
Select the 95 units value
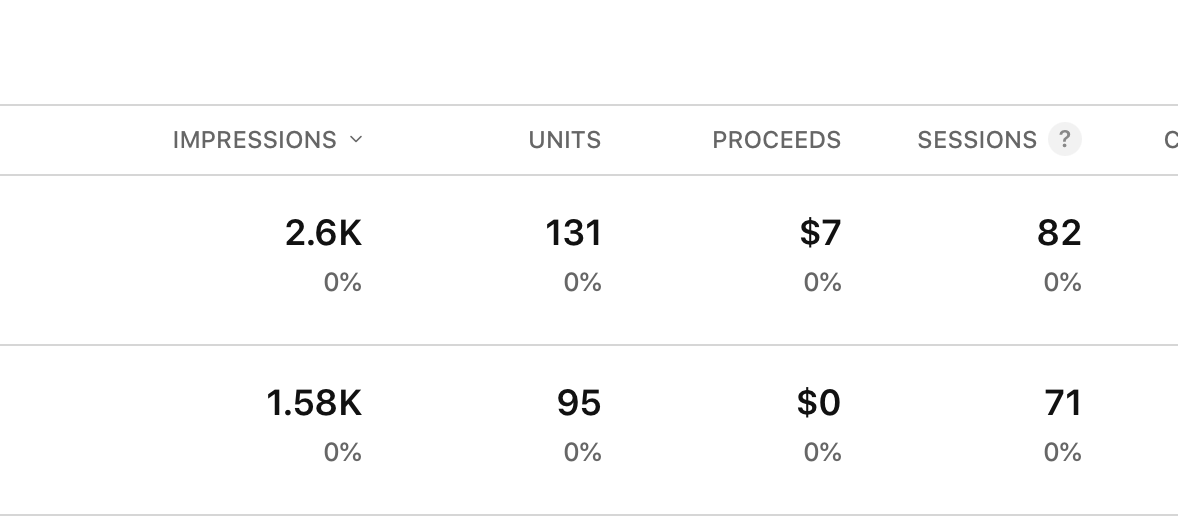tap(579, 403)
